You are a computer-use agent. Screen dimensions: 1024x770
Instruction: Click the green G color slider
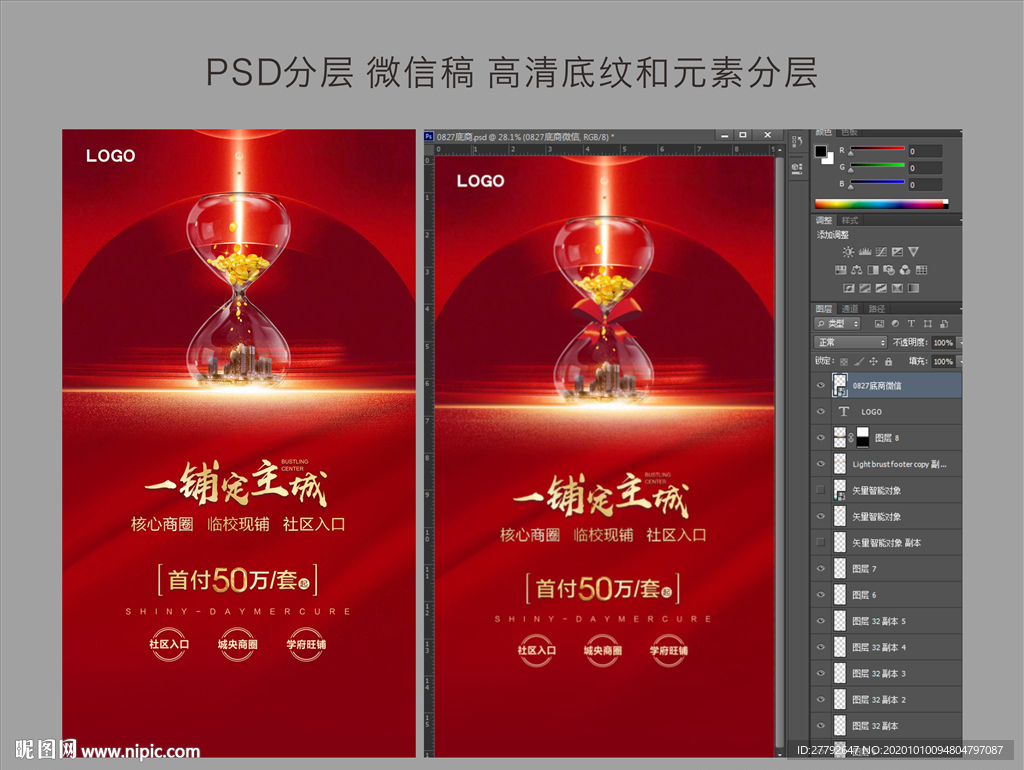(876, 167)
